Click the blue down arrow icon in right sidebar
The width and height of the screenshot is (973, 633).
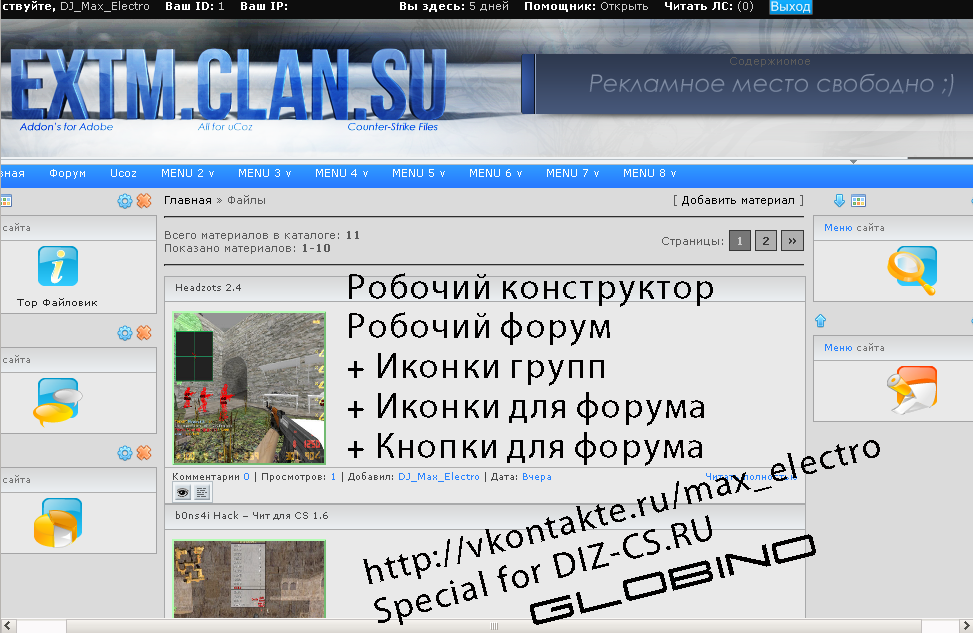839,200
